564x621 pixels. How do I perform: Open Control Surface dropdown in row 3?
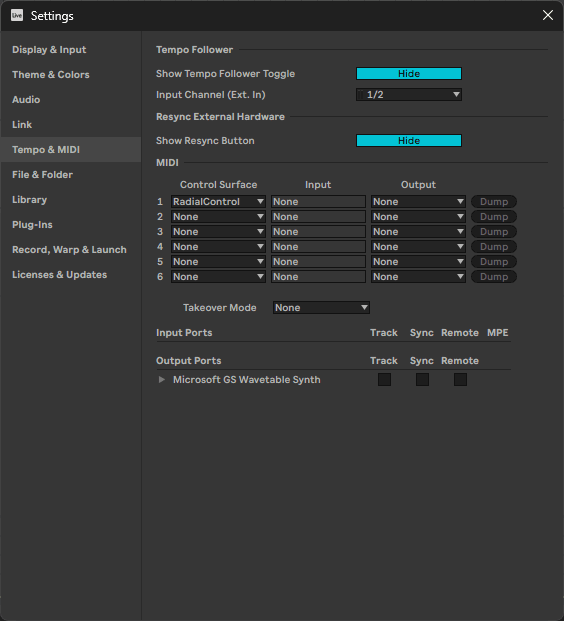[218, 232]
